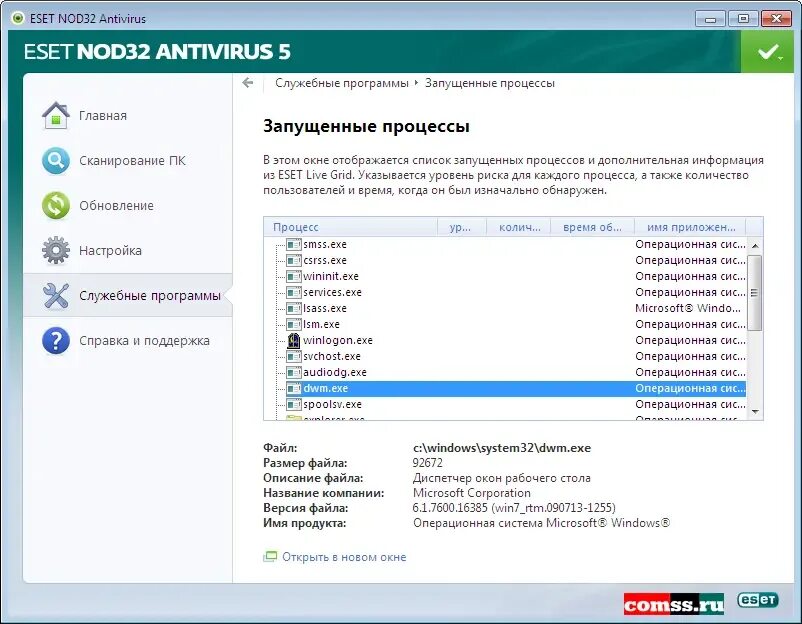Click the ESET eye icon in title bar

(x=18, y=18)
